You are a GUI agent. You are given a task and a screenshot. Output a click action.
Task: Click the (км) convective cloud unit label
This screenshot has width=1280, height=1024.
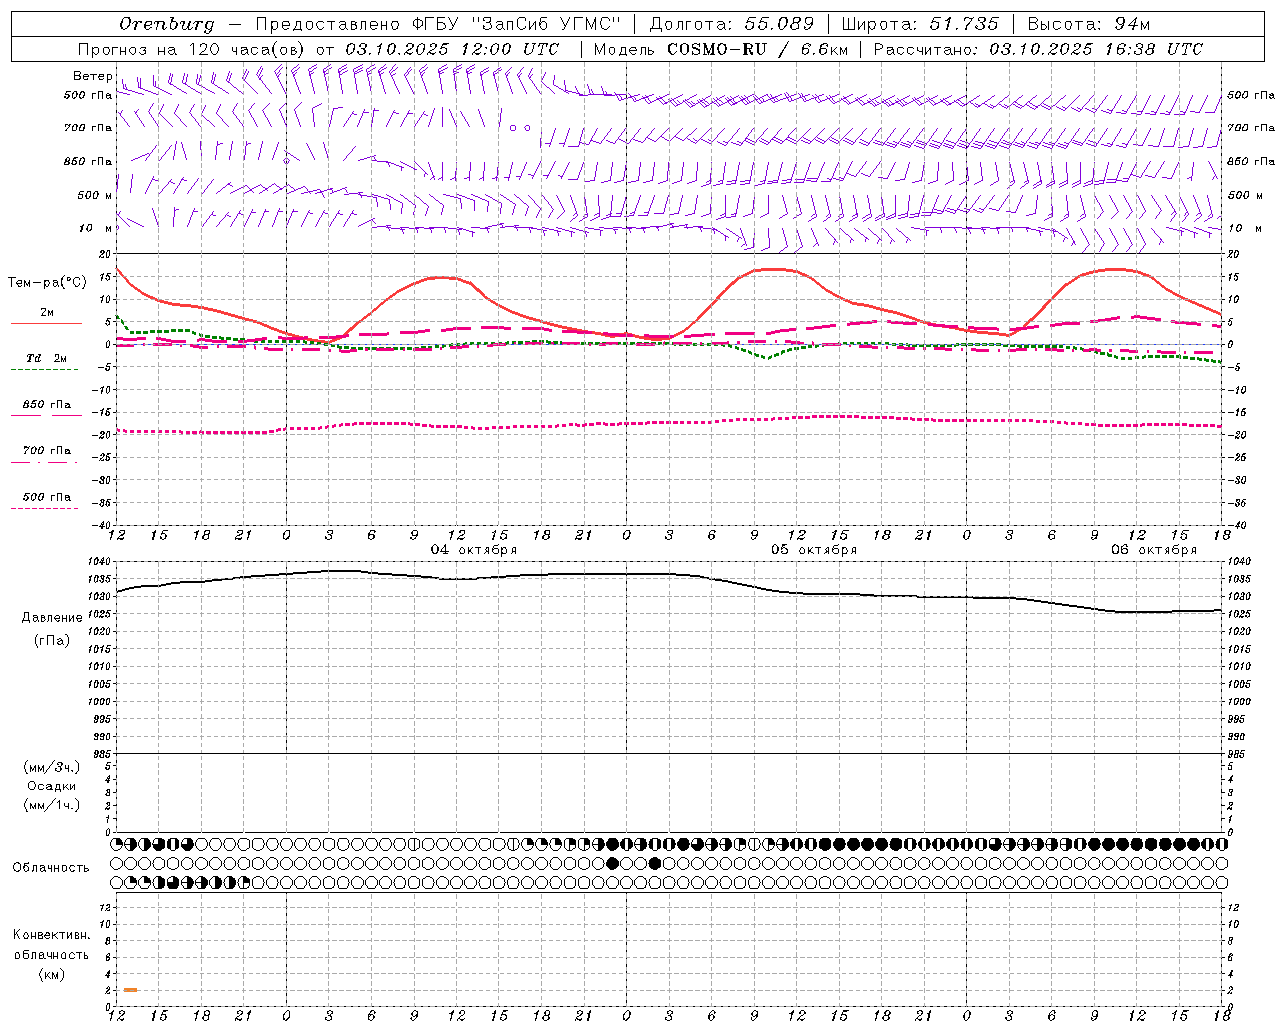pyautogui.click(x=52, y=974)
